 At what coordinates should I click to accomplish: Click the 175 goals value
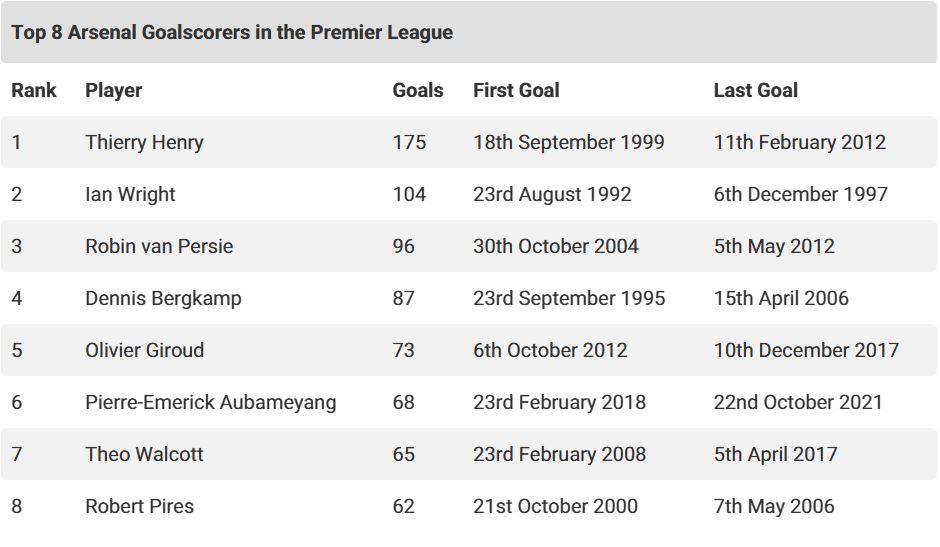click(x=409, y=142)
